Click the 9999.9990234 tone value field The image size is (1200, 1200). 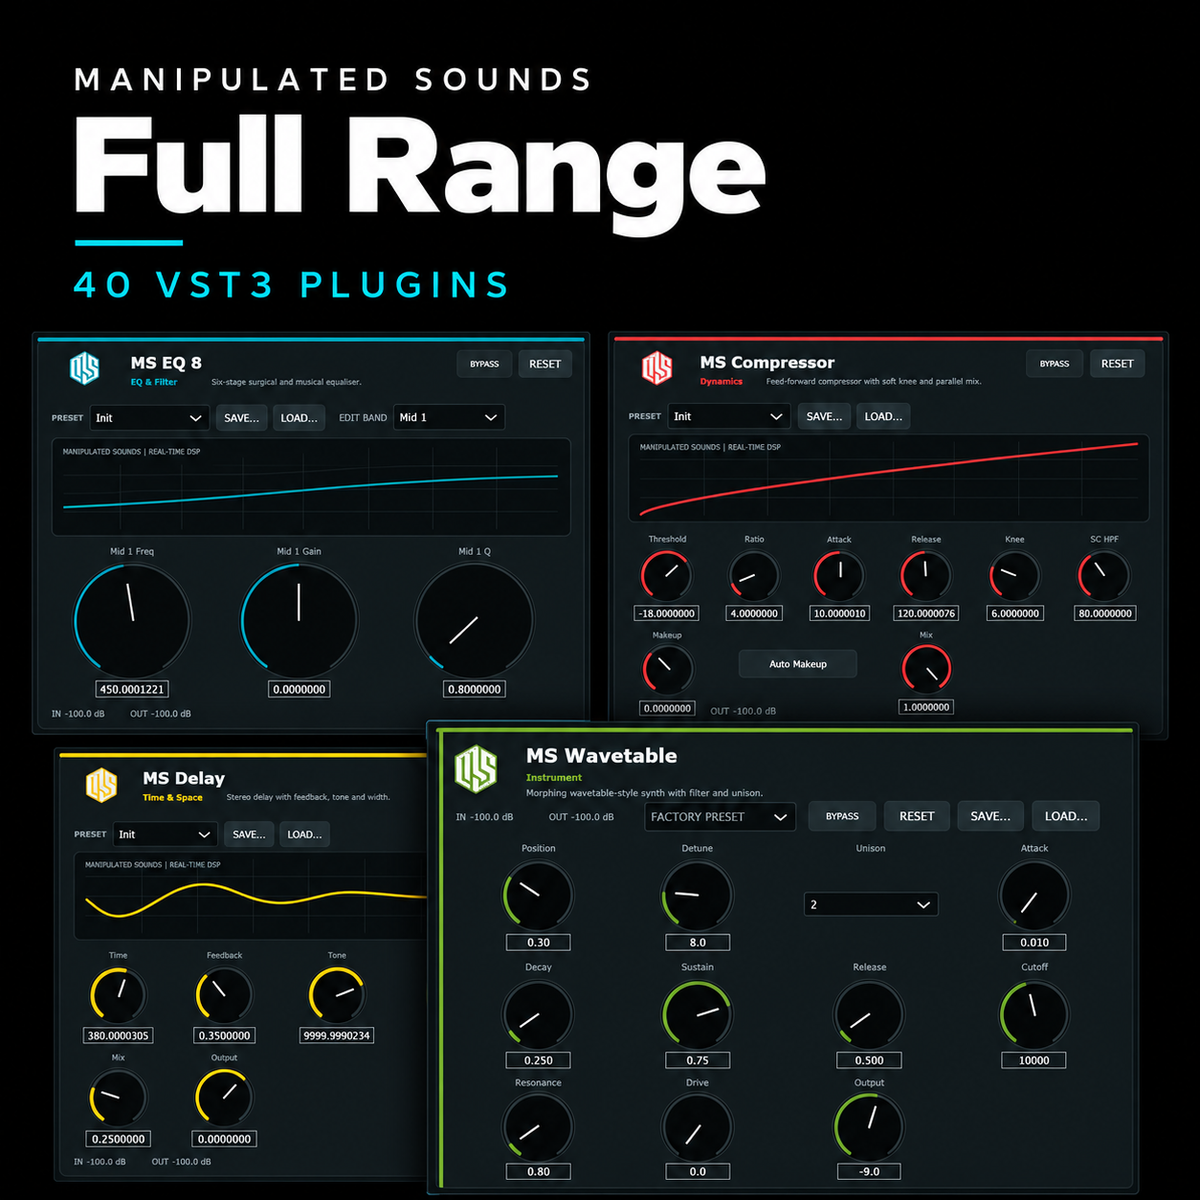click(x=337, y=1035)
